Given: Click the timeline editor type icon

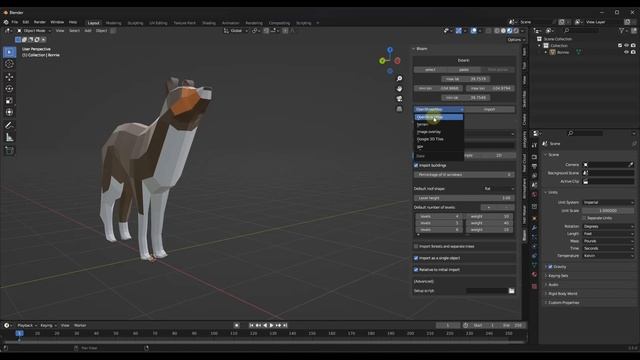Looking at the screenshot, I should pos(7,325).
